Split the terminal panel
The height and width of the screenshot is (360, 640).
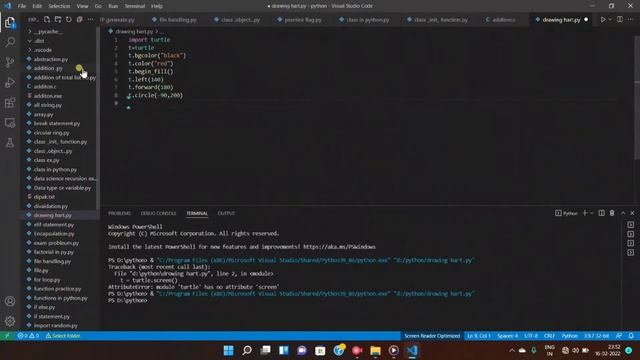tap(601, 213)
